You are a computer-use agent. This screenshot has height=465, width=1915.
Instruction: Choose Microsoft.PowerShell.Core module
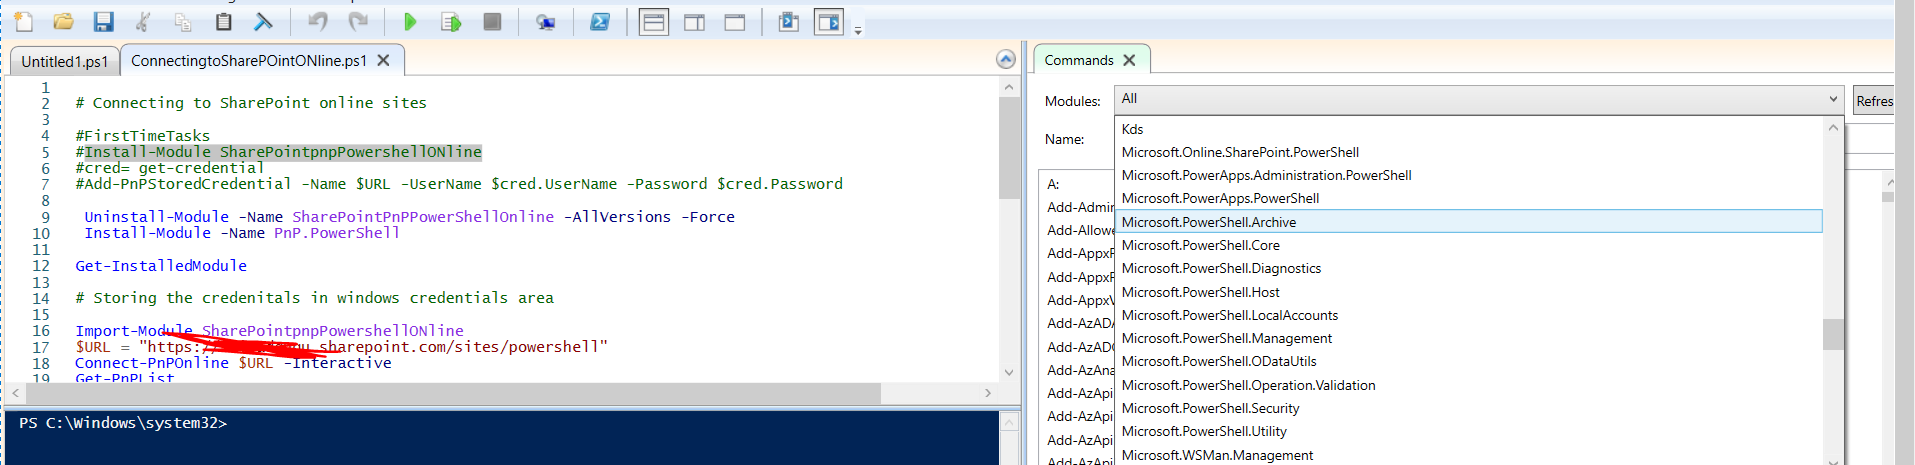pos(1468,245)
